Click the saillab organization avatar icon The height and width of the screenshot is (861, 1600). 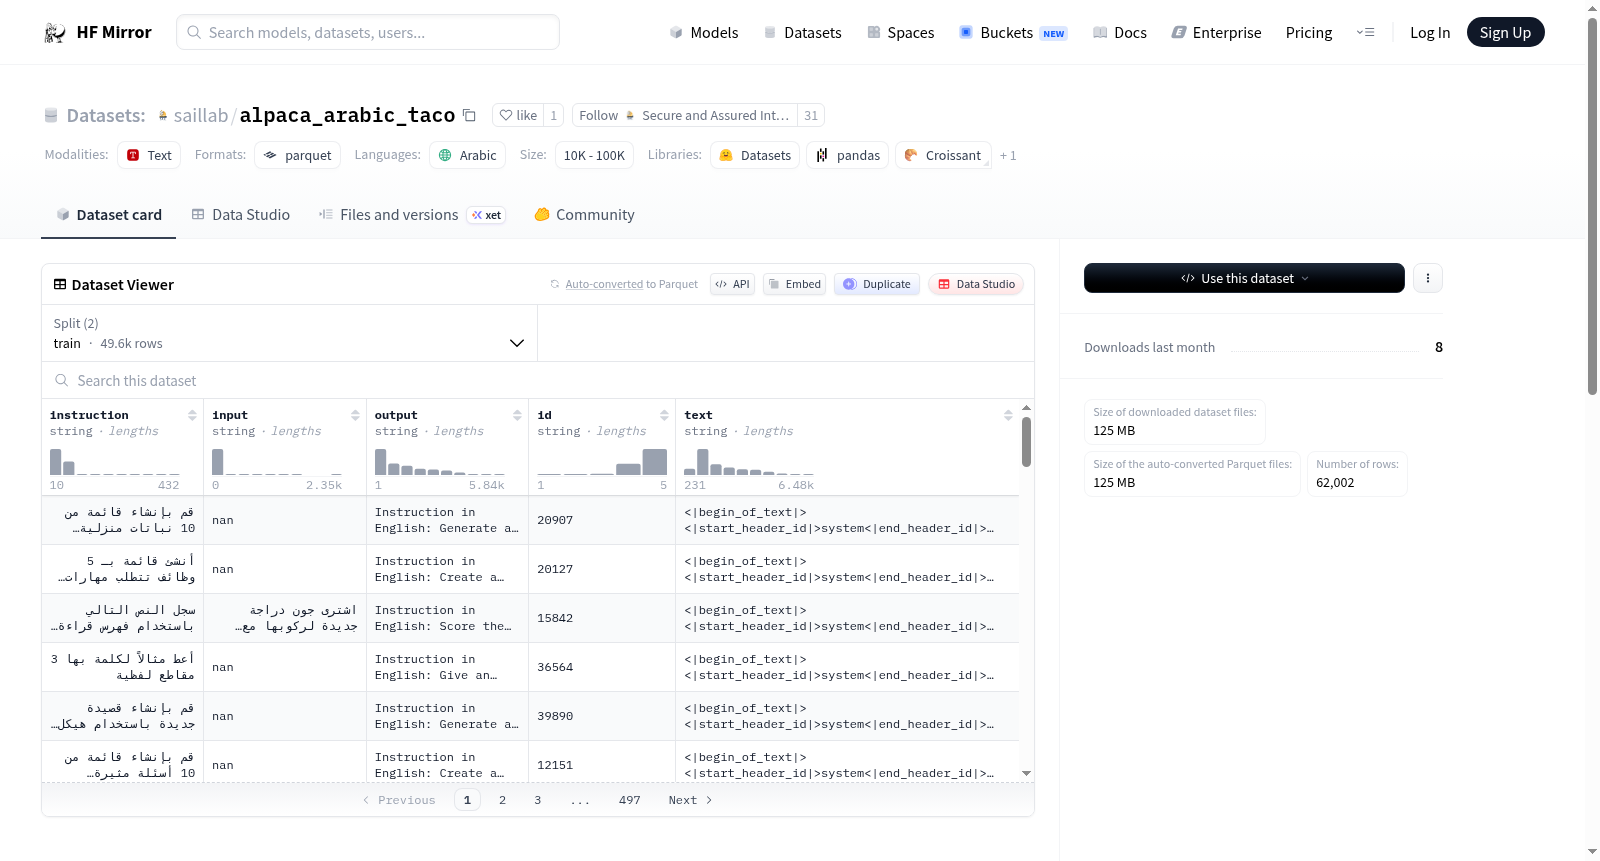coord(163,116)
